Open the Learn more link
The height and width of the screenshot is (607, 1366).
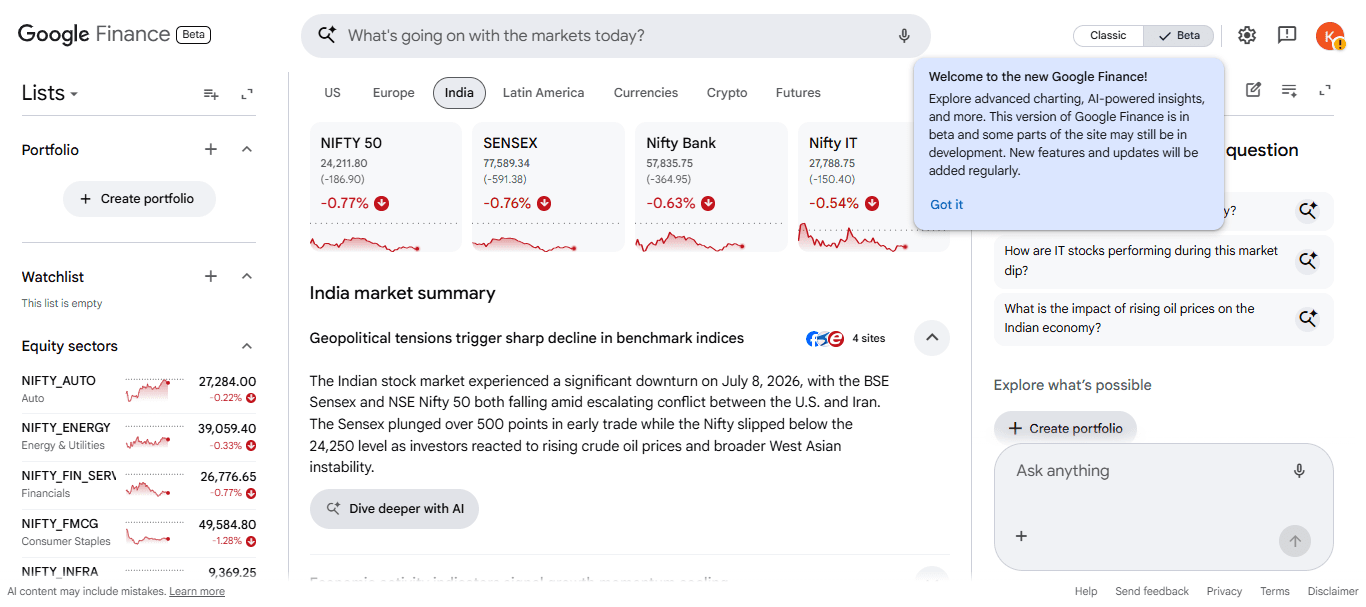click(197, 591)
